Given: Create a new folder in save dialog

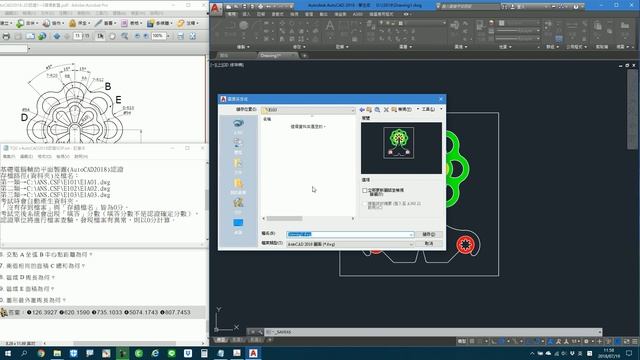Looking at the screenshot, I should coord(394,110).
